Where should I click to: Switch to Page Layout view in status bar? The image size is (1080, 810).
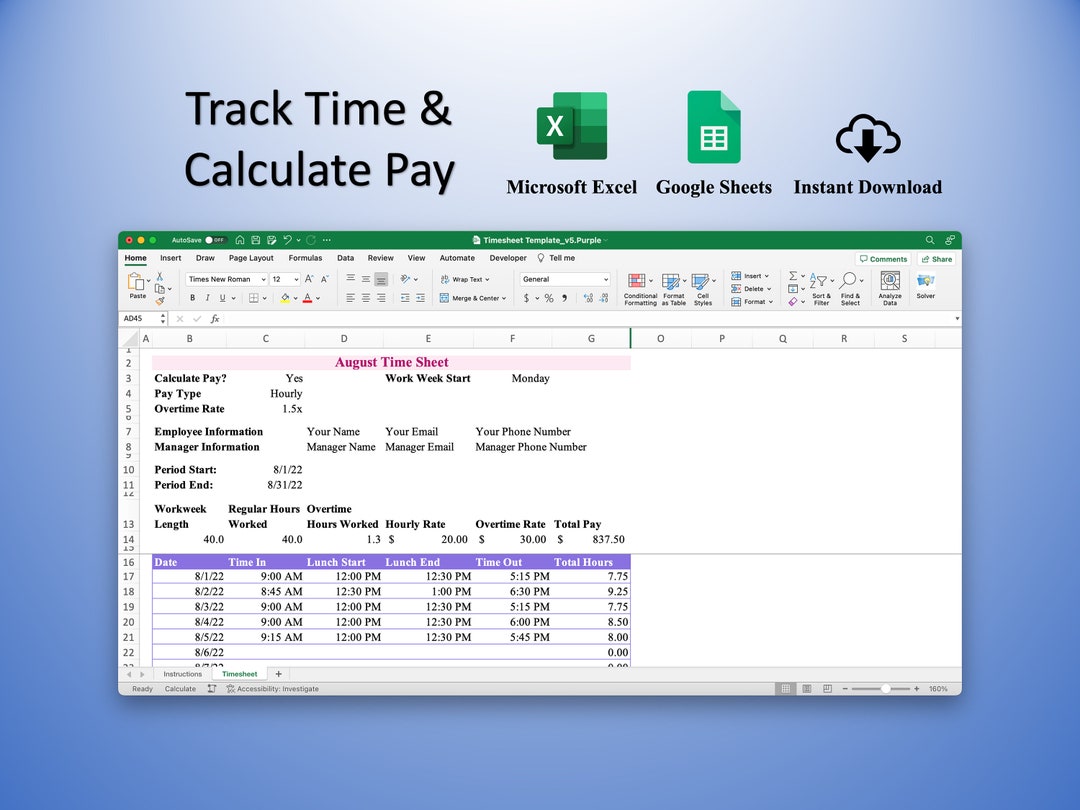pos(807,688)
